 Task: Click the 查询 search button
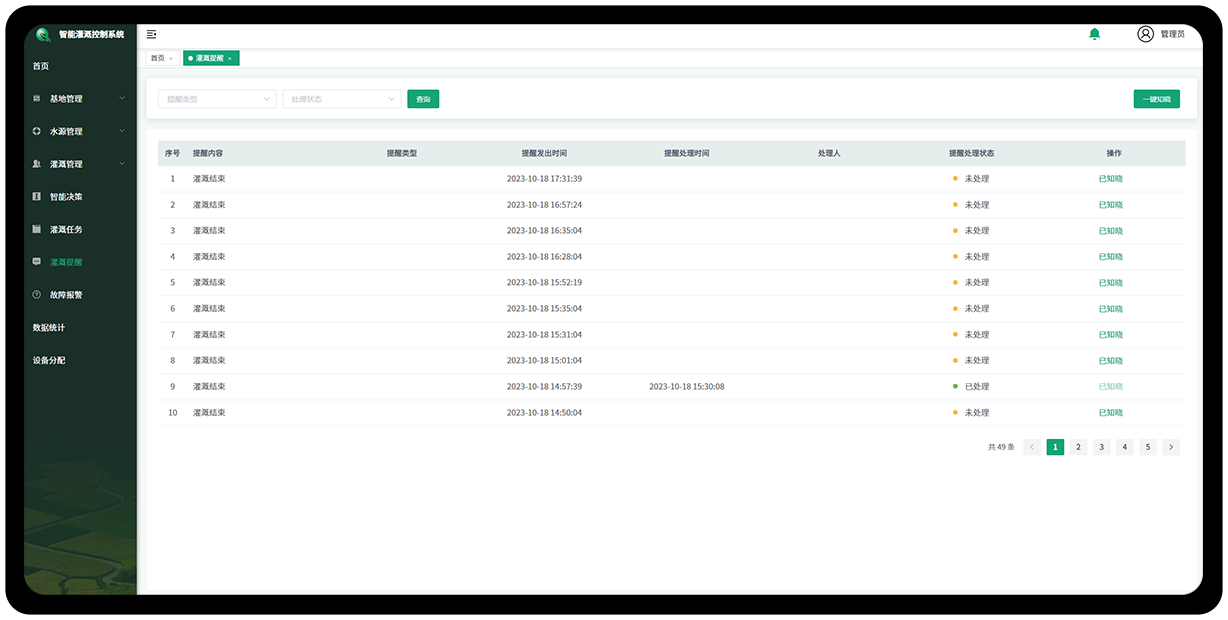[423, 99]
